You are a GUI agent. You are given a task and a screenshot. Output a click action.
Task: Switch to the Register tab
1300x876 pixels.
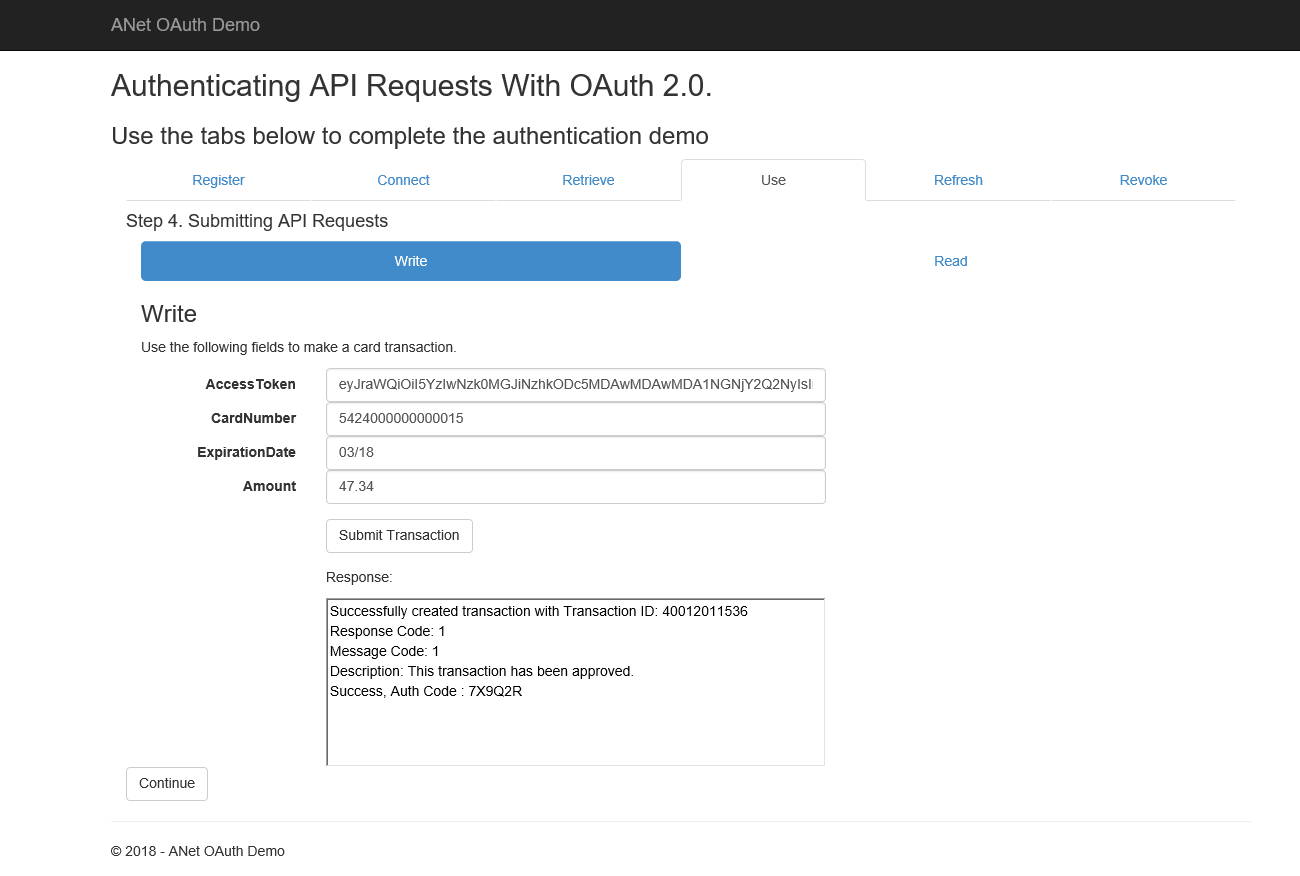[x=218, y=180]
